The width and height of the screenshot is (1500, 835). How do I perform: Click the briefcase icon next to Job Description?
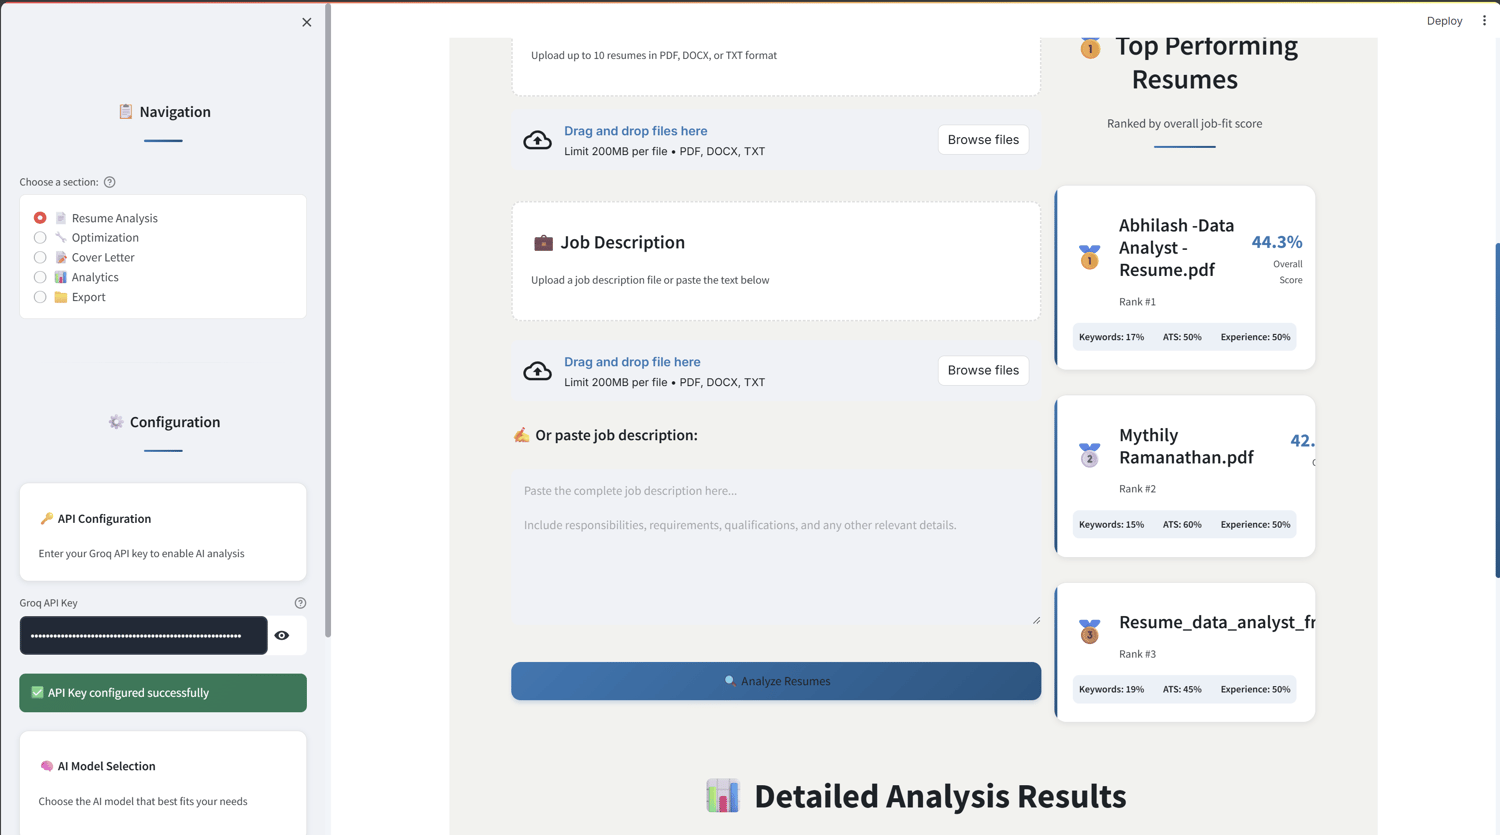(x=543, y=243)
